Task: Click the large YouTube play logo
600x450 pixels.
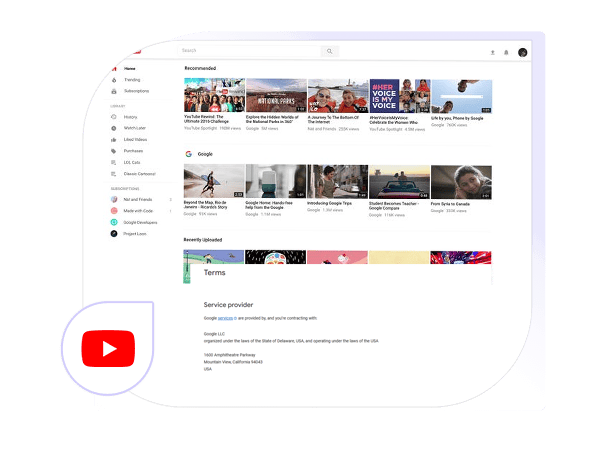Action: point(108,349)
